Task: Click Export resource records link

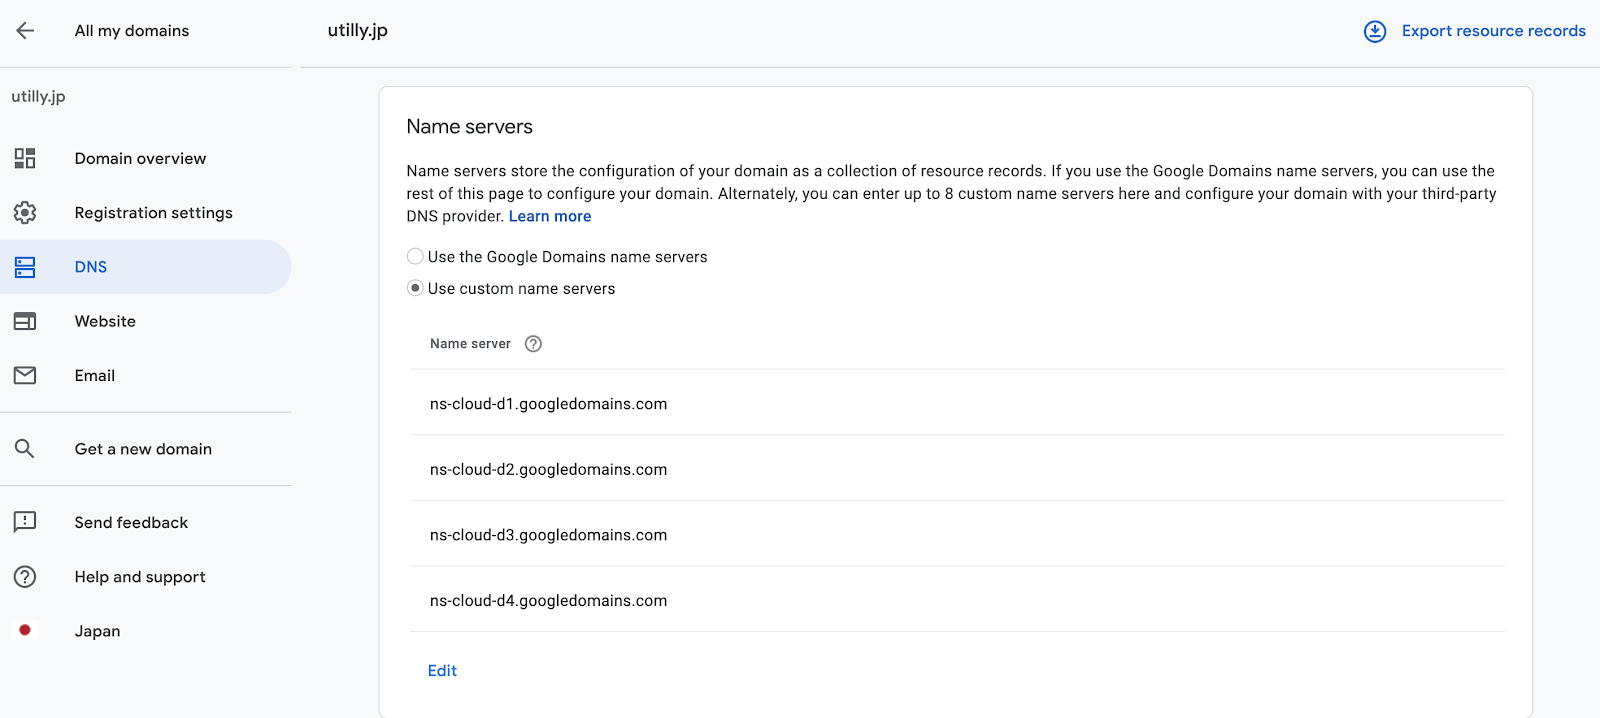Action: (1493, 31)
